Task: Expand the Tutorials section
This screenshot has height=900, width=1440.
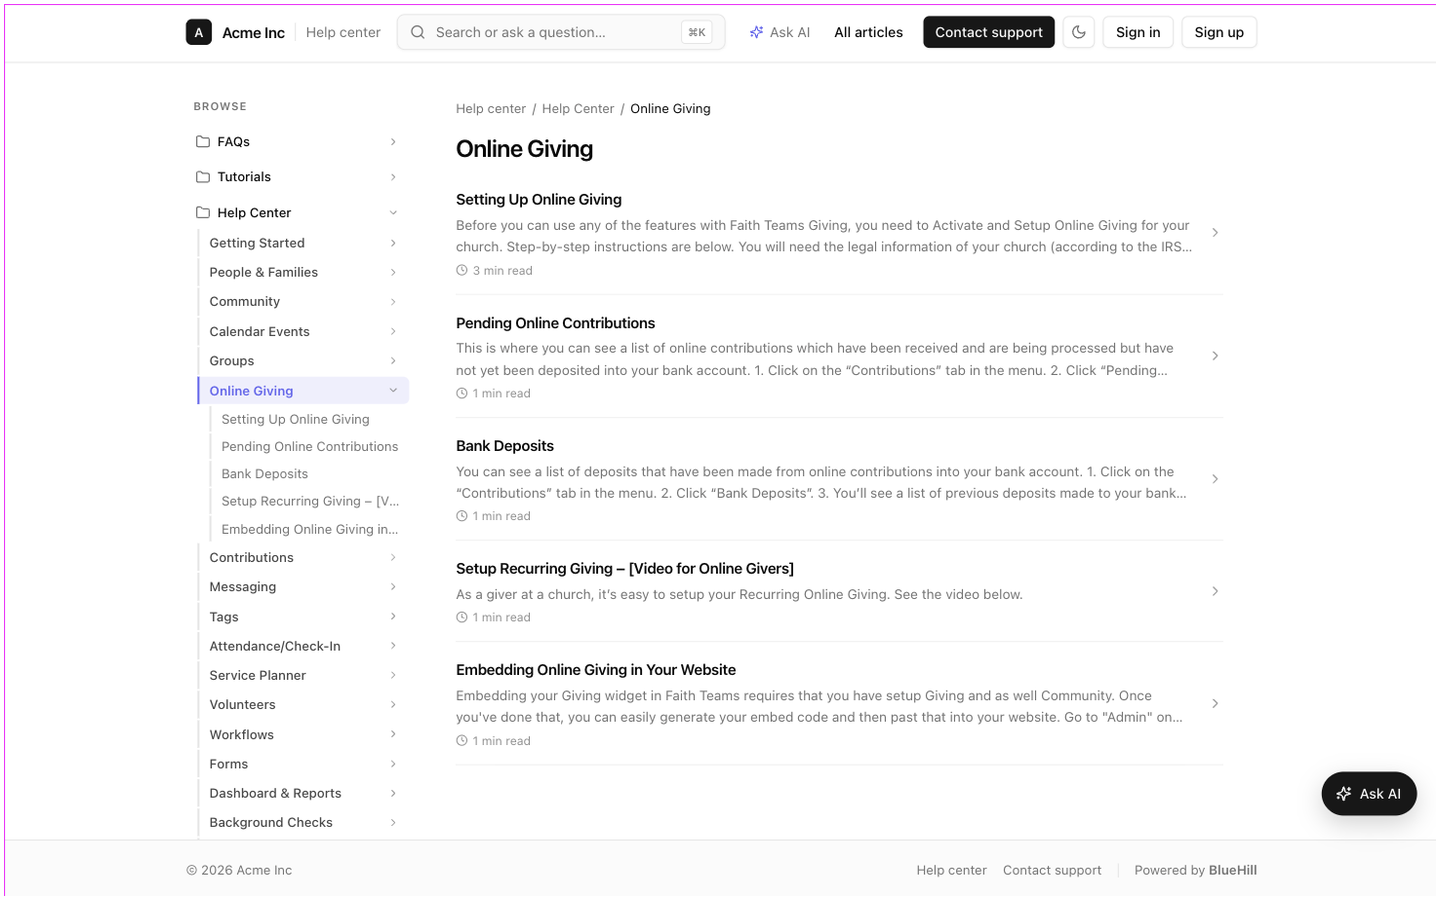Action: 393,177
